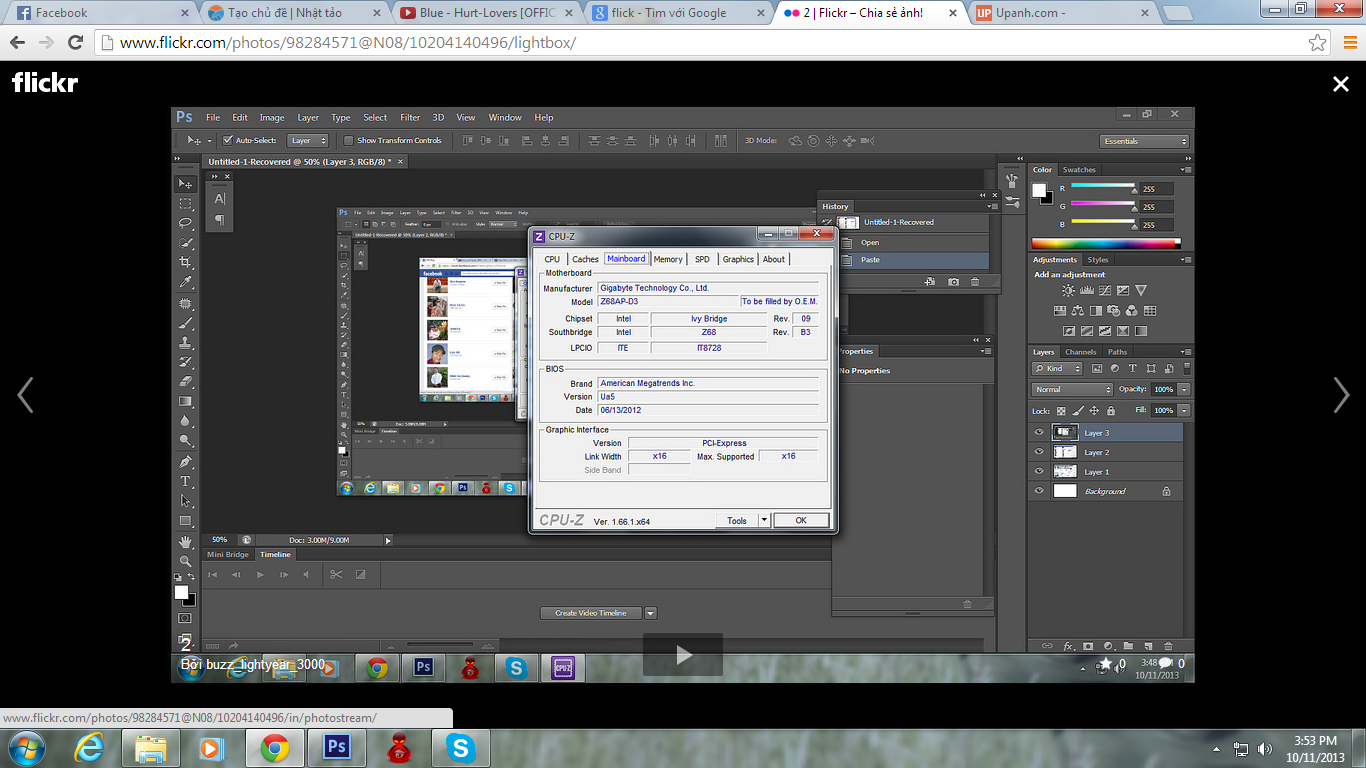Open the Essentials workspace dropdown
This screenshot has height=768, width=1366.
coord(1145,141)
